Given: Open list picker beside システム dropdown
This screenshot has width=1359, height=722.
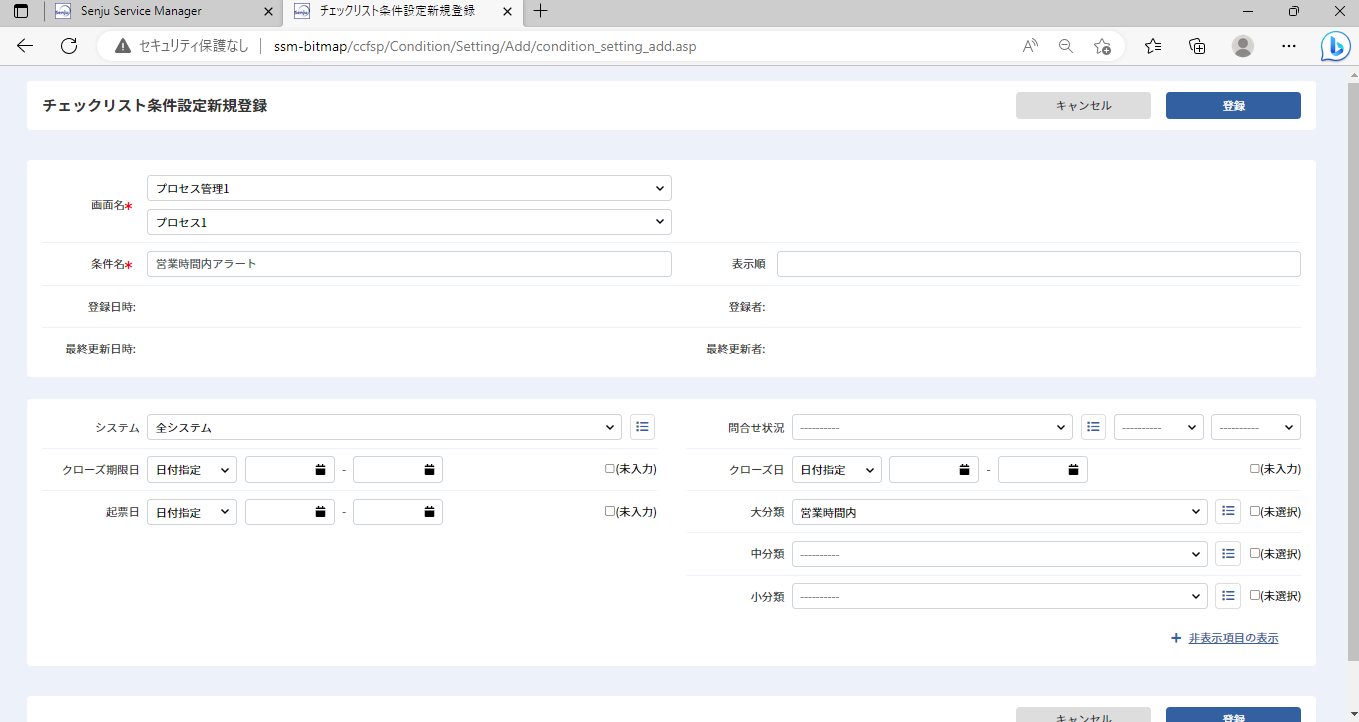Looking at the screenshot, I should pos(642,427).
